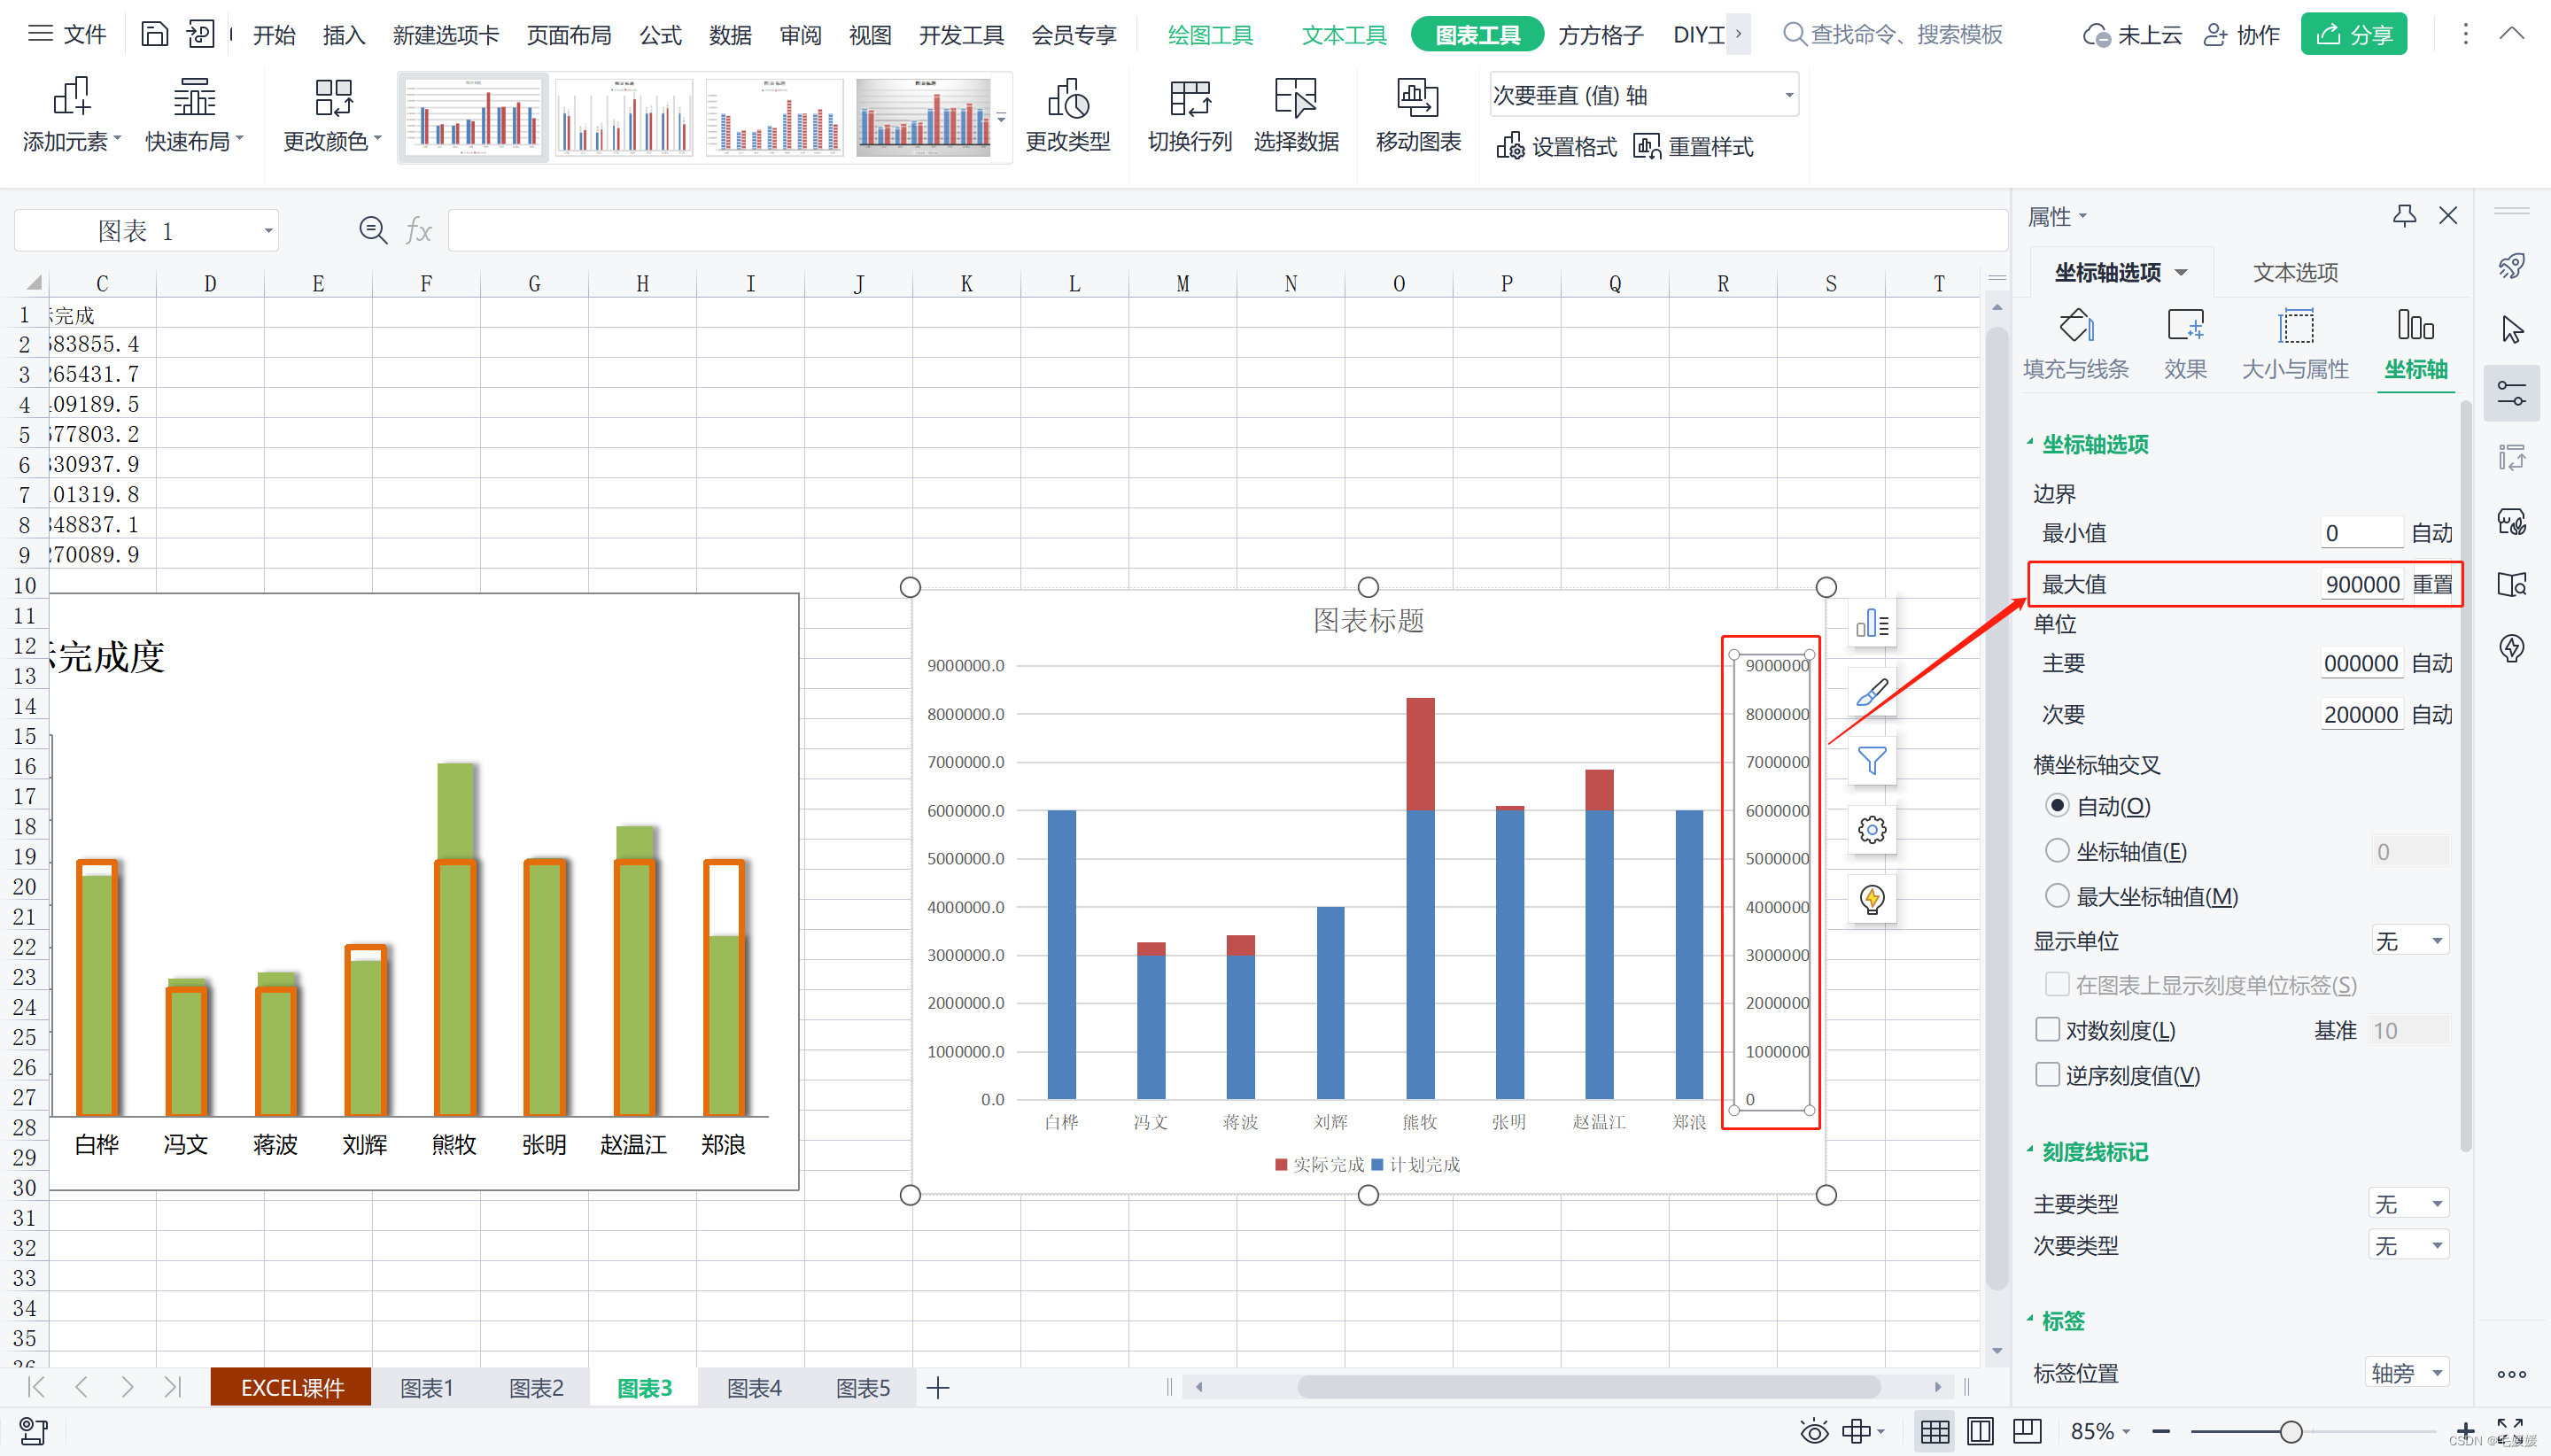Screen dimensions: 2551x1456
Task: Open Label position (标签位置) dropdown
Action: 2407,1372
